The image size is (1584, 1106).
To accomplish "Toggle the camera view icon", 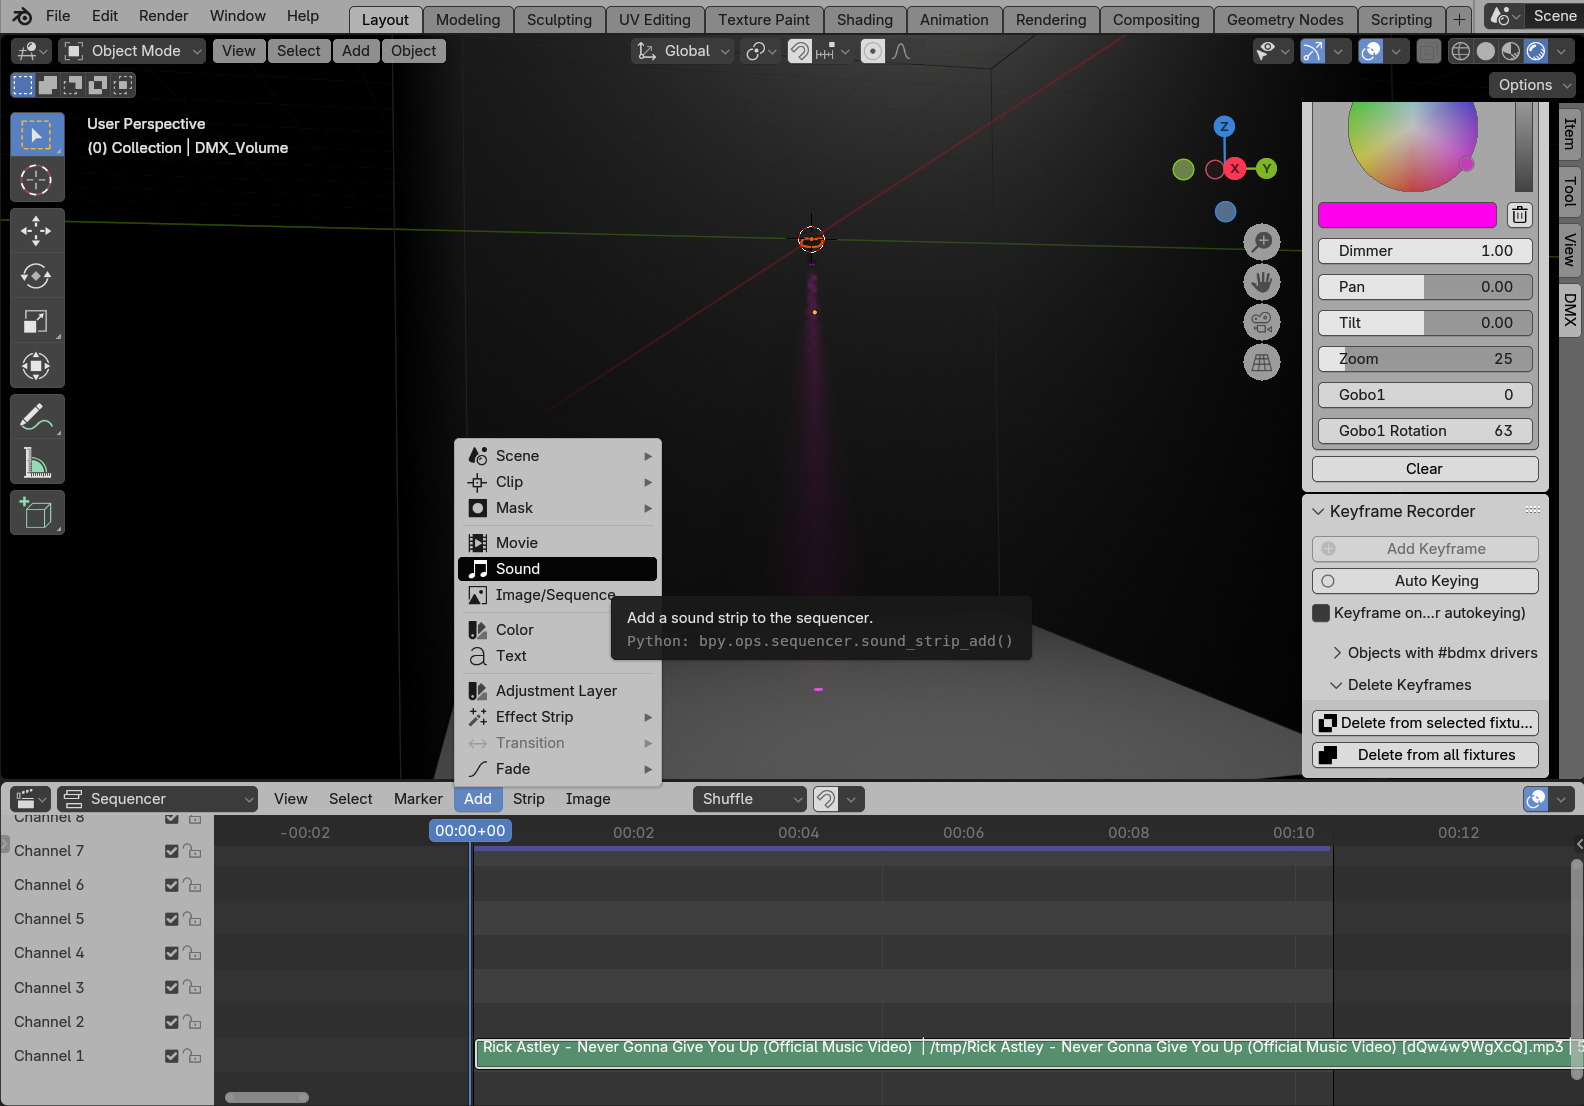I will click(1262, 322).
